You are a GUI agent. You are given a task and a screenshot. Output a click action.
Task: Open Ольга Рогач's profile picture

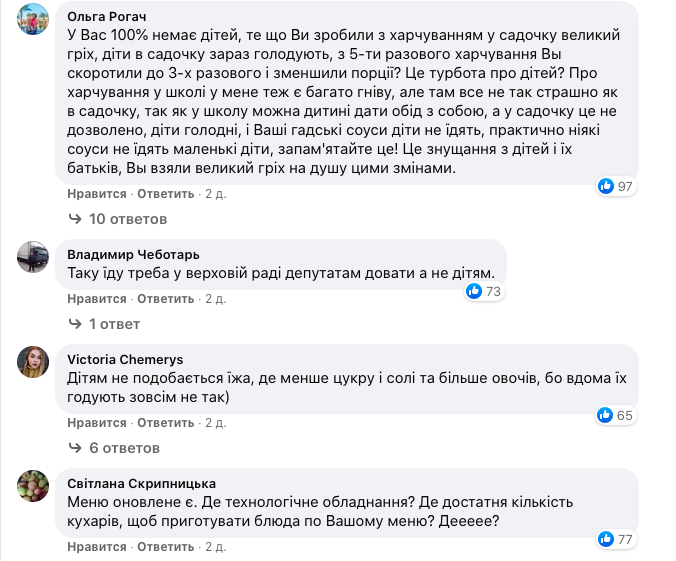35,20
